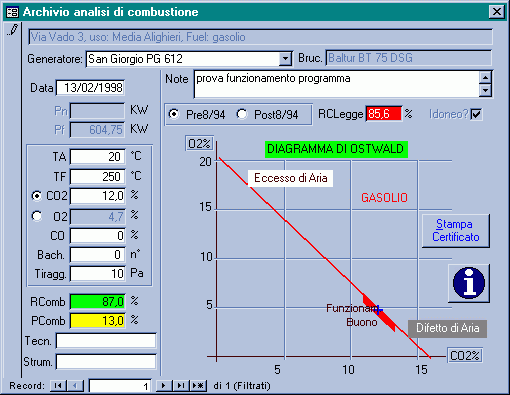Viewport: 510px width, 395px height.
Task: Click the Bach. number field
Action: (x=98, y=255)
